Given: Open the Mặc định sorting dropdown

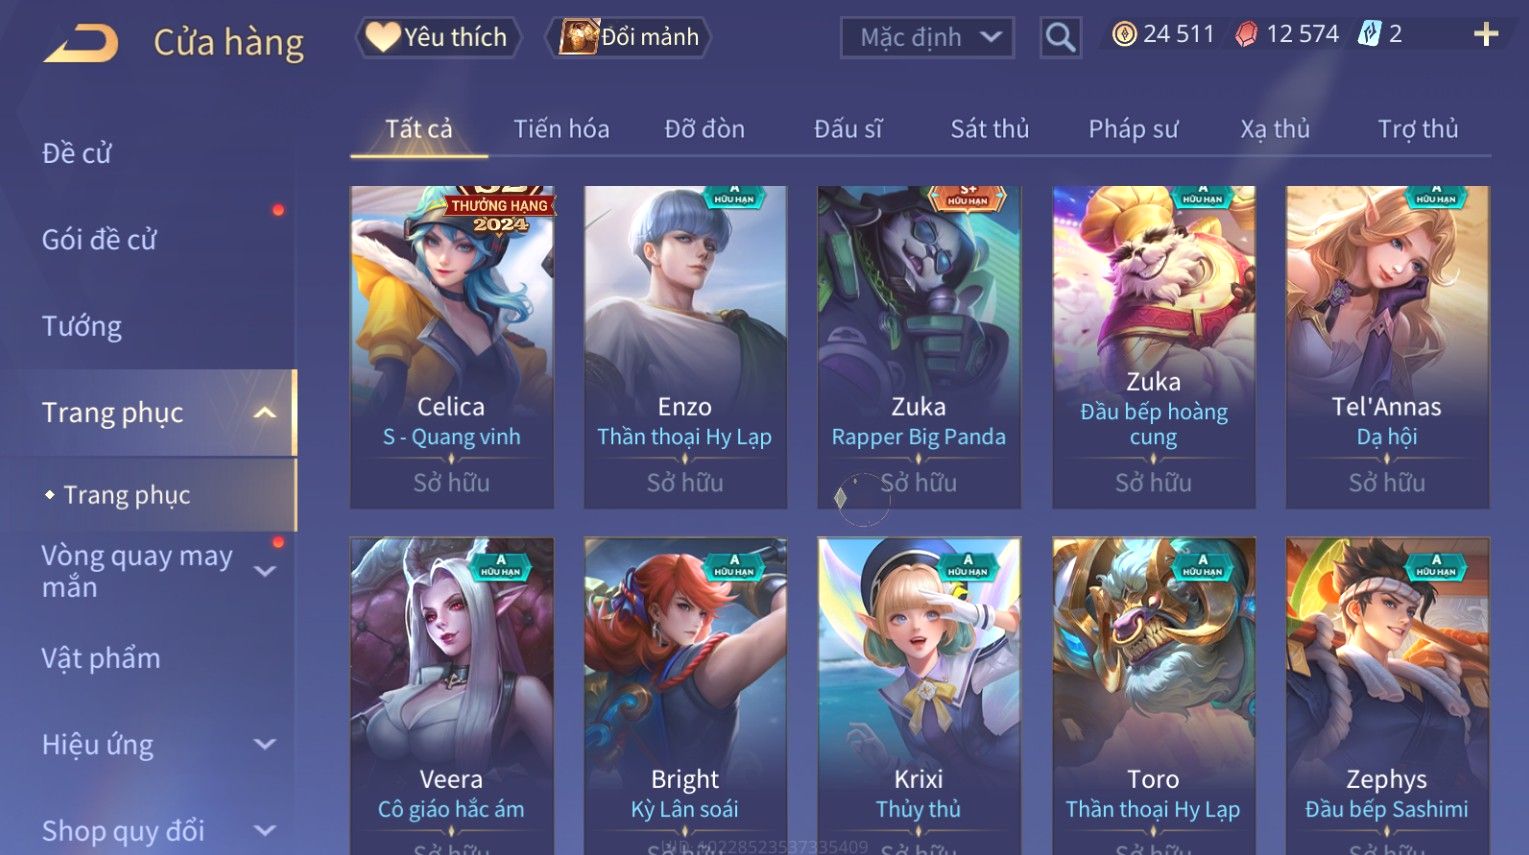Looking at the screenshot, I should click(927, 38).
